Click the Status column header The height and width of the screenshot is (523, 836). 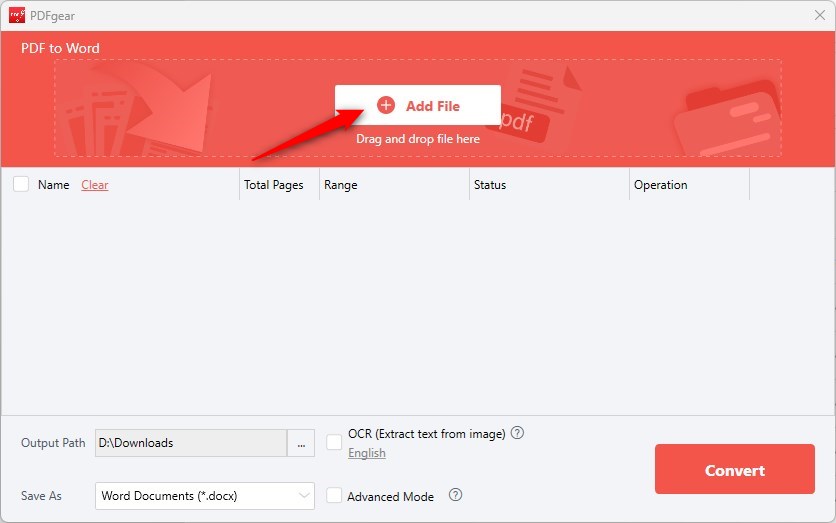490,185
